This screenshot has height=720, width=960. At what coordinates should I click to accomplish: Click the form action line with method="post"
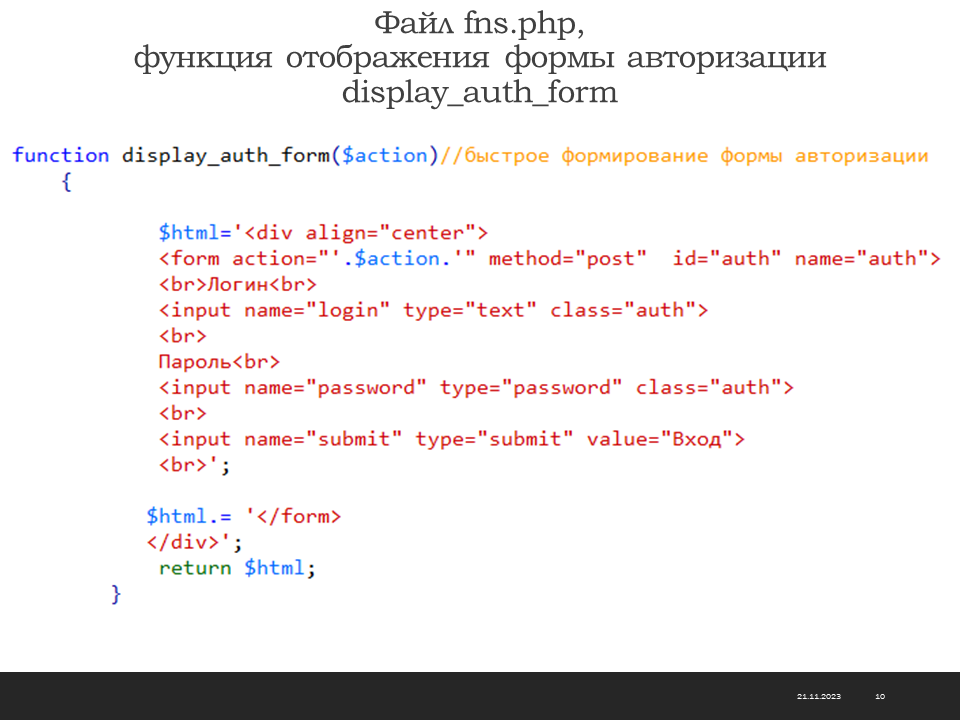coord(549,259)
